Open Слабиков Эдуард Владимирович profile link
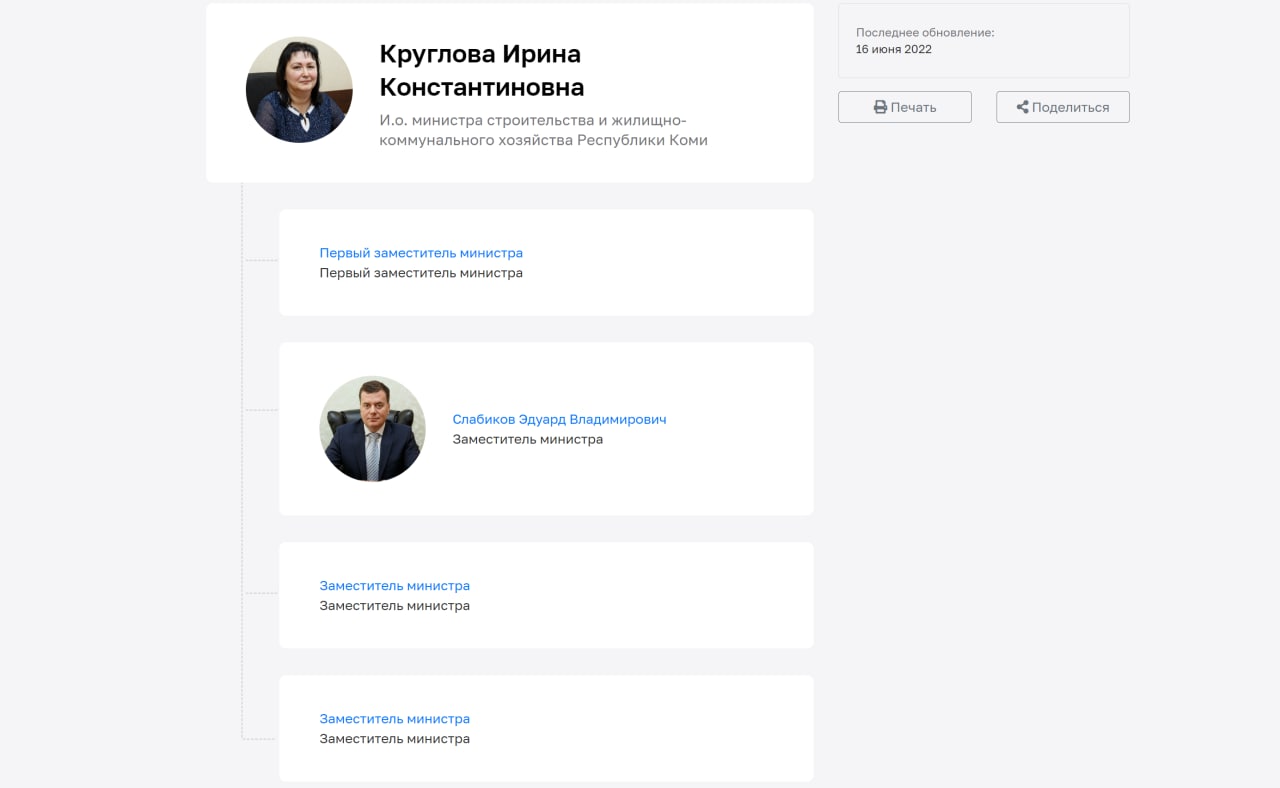Viewport: 1280px width, 788px height. pos(559,419)
